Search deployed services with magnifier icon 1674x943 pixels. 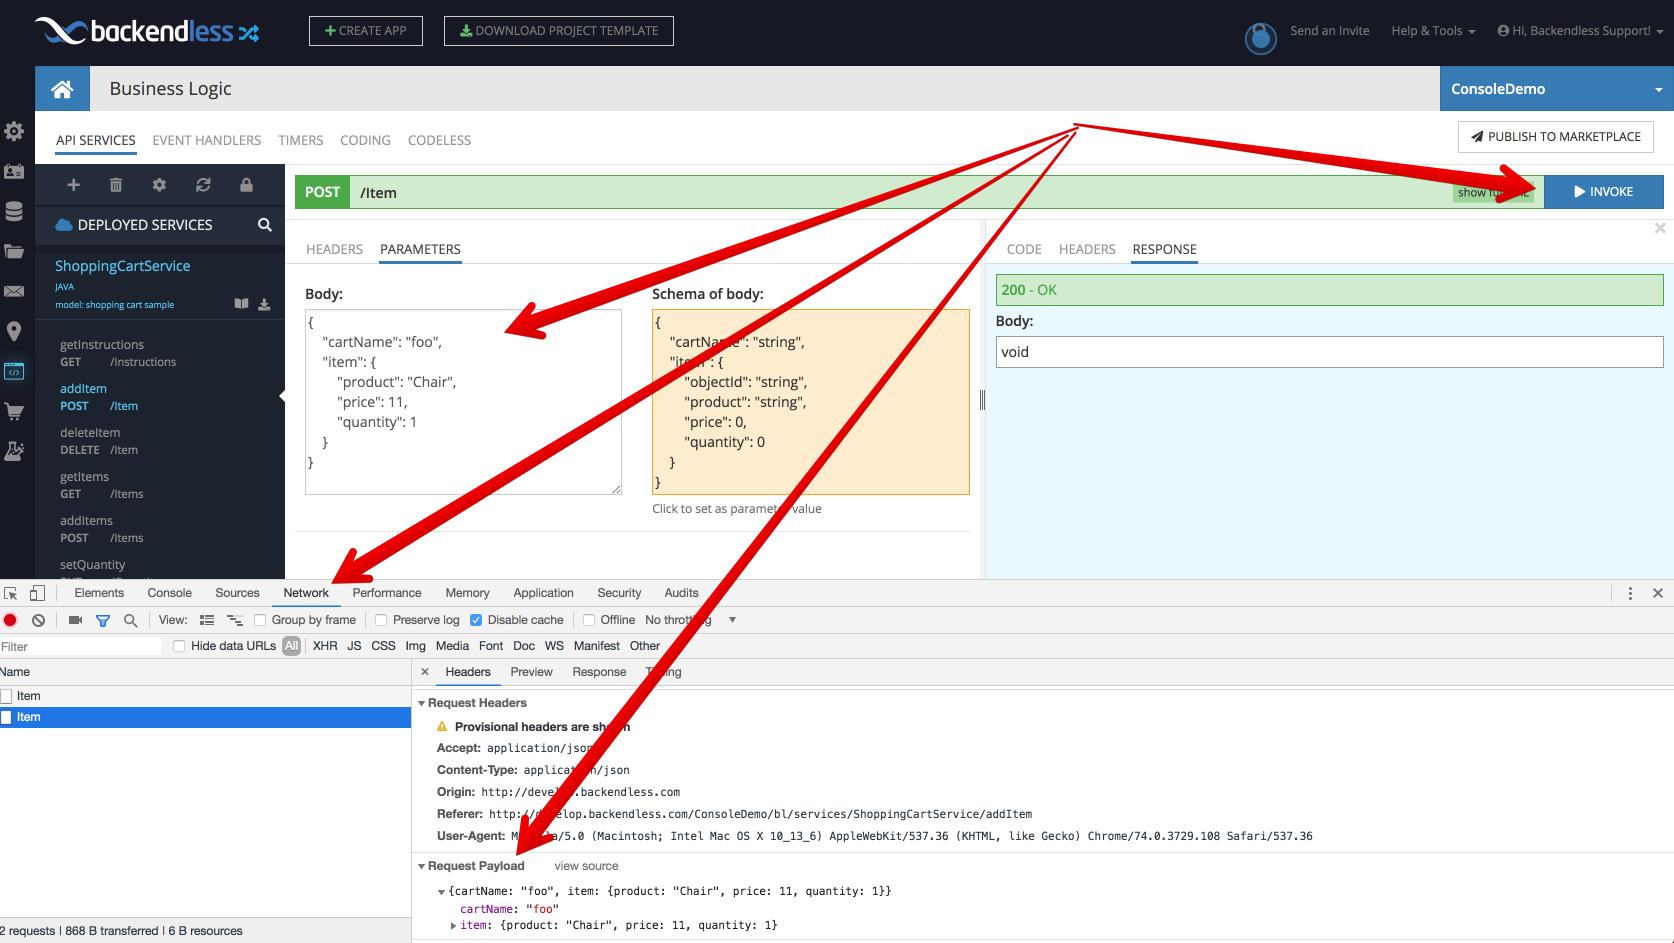click(x=264, y=225)
